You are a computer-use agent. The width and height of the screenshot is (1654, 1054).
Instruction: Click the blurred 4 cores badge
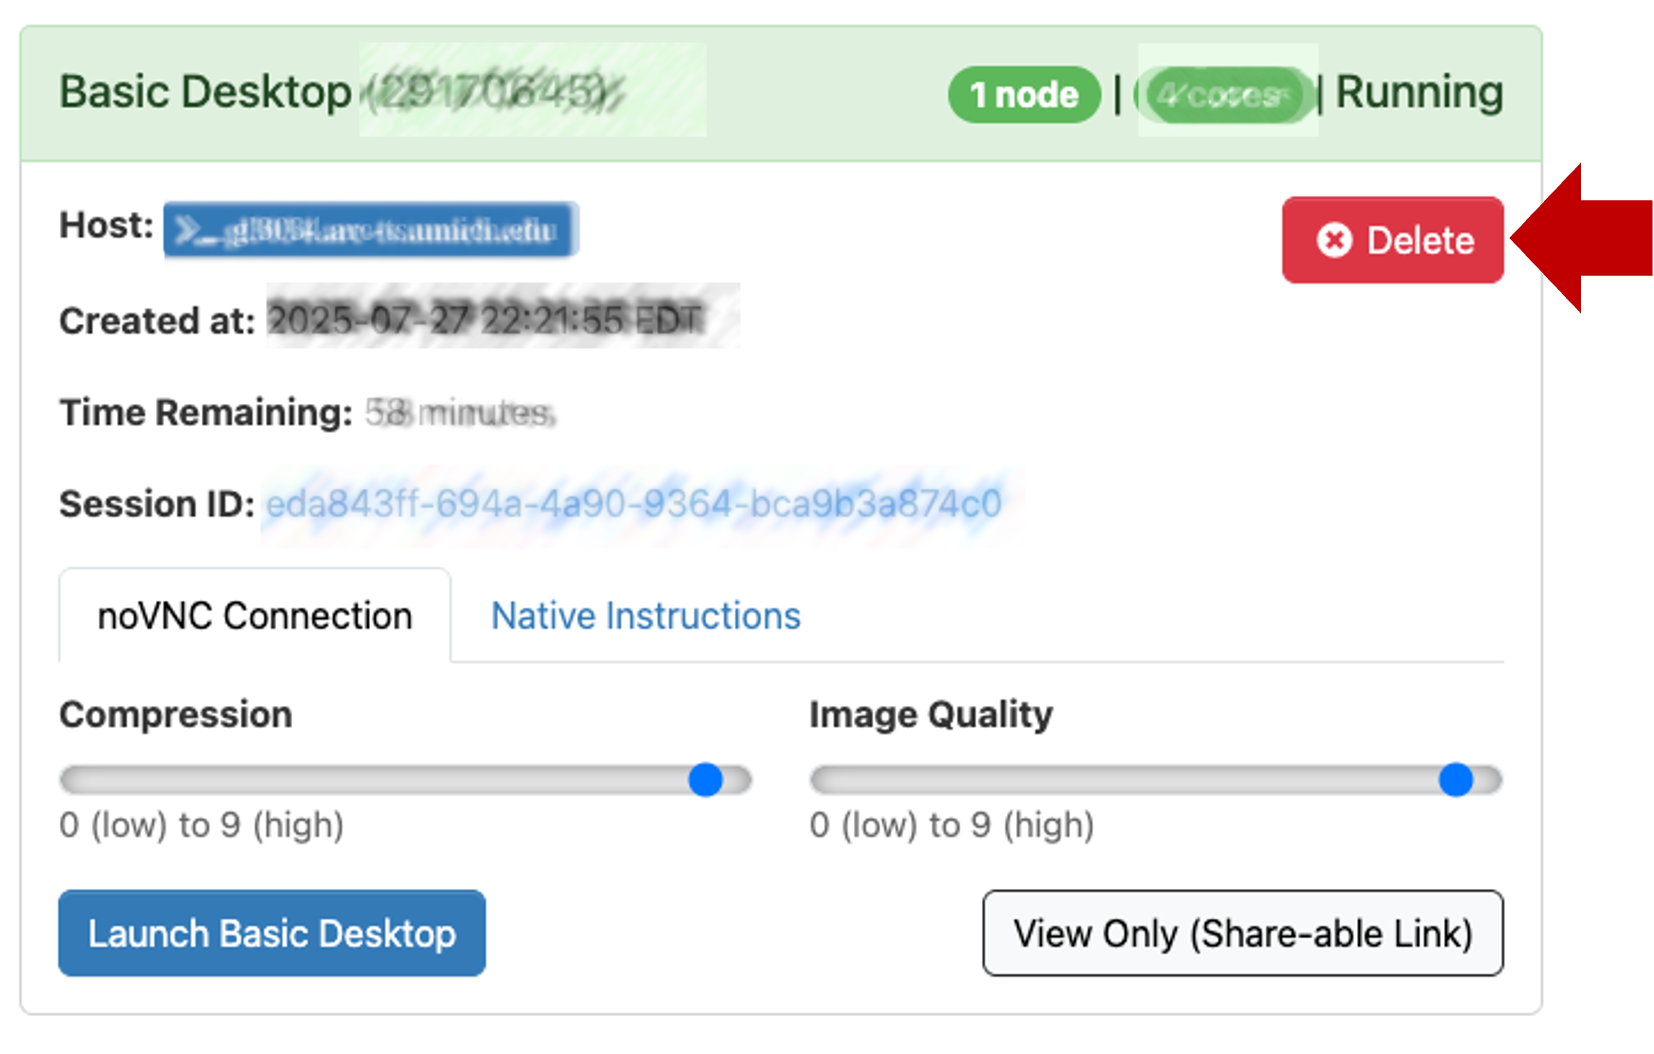[x=1225, y=95]
